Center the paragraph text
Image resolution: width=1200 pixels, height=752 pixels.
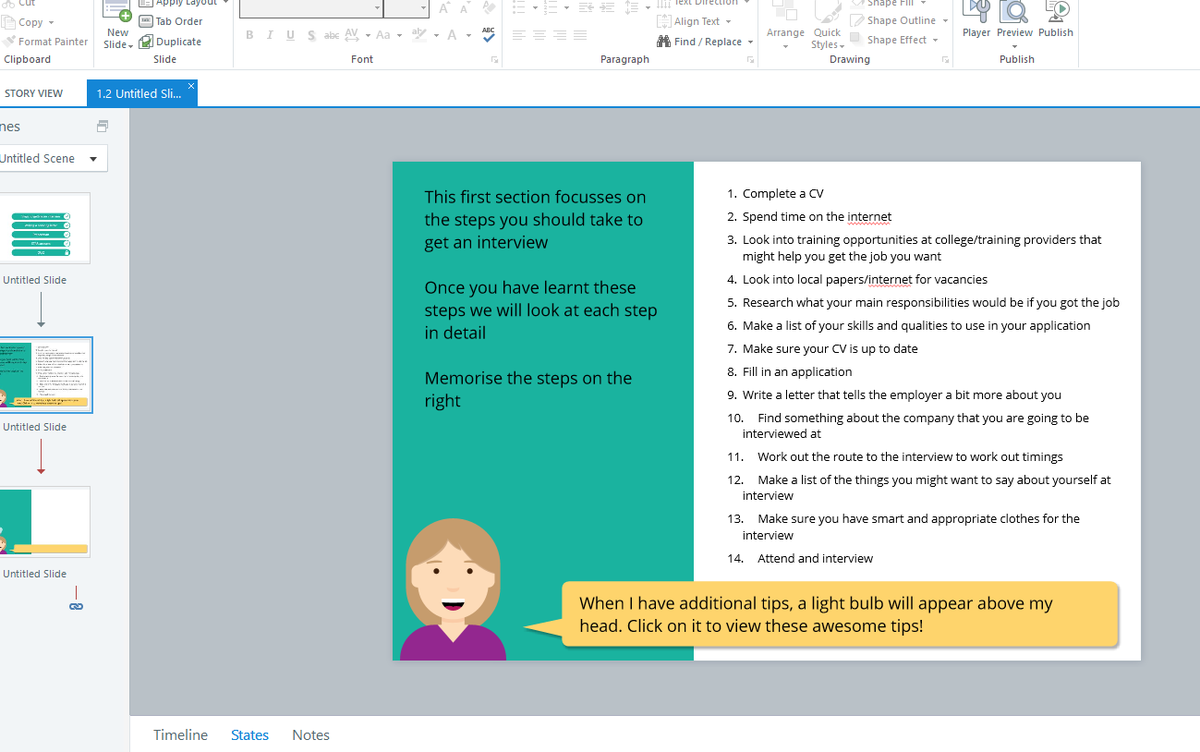[x=540, y=35]
